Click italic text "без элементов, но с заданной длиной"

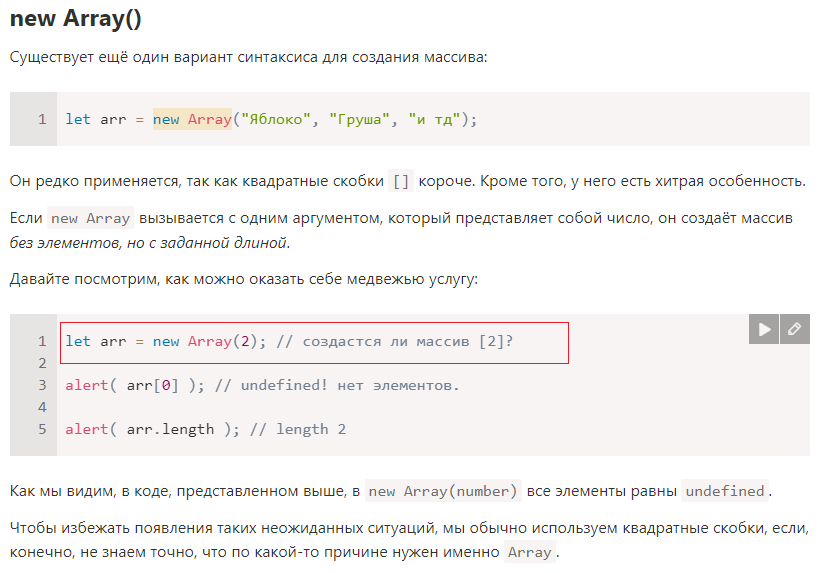(148, 243)
